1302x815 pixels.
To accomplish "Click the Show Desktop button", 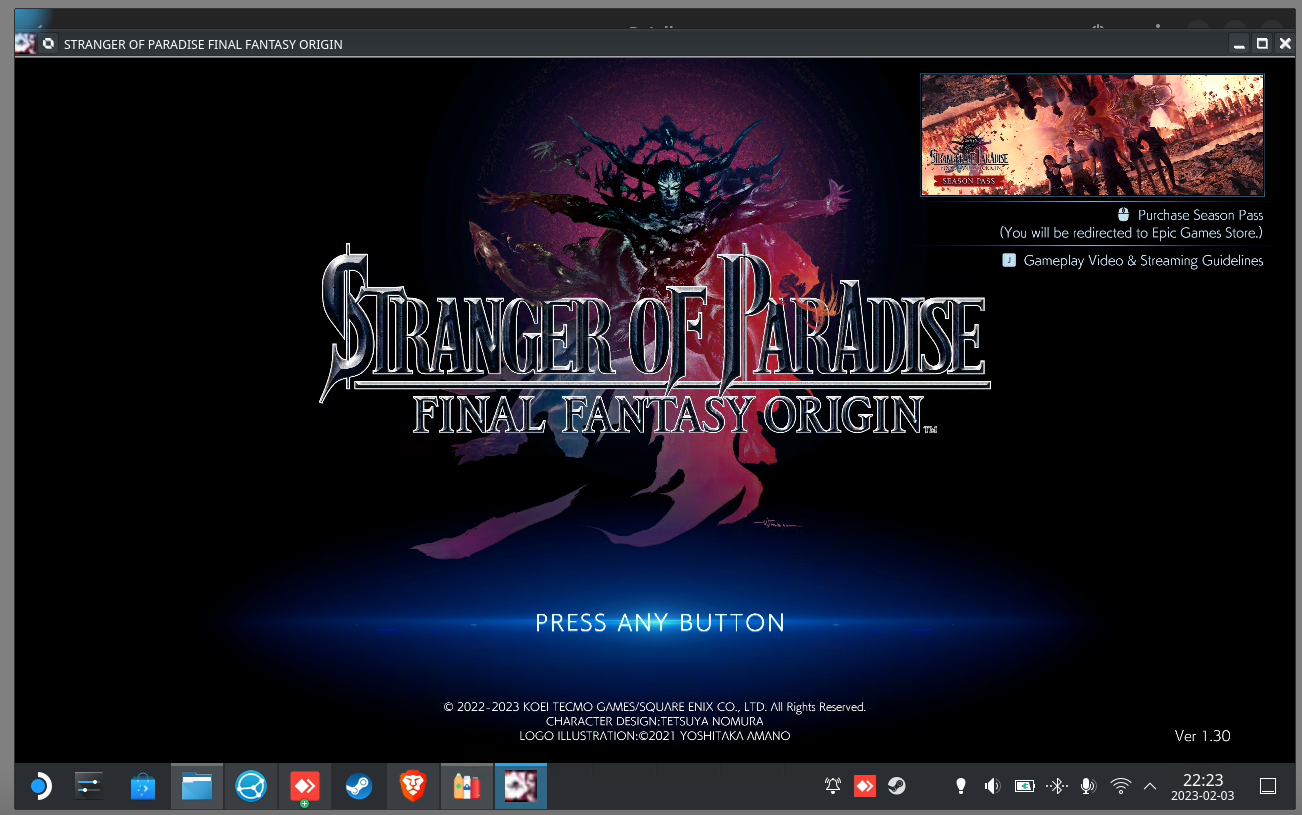I will click(1267, 786).
